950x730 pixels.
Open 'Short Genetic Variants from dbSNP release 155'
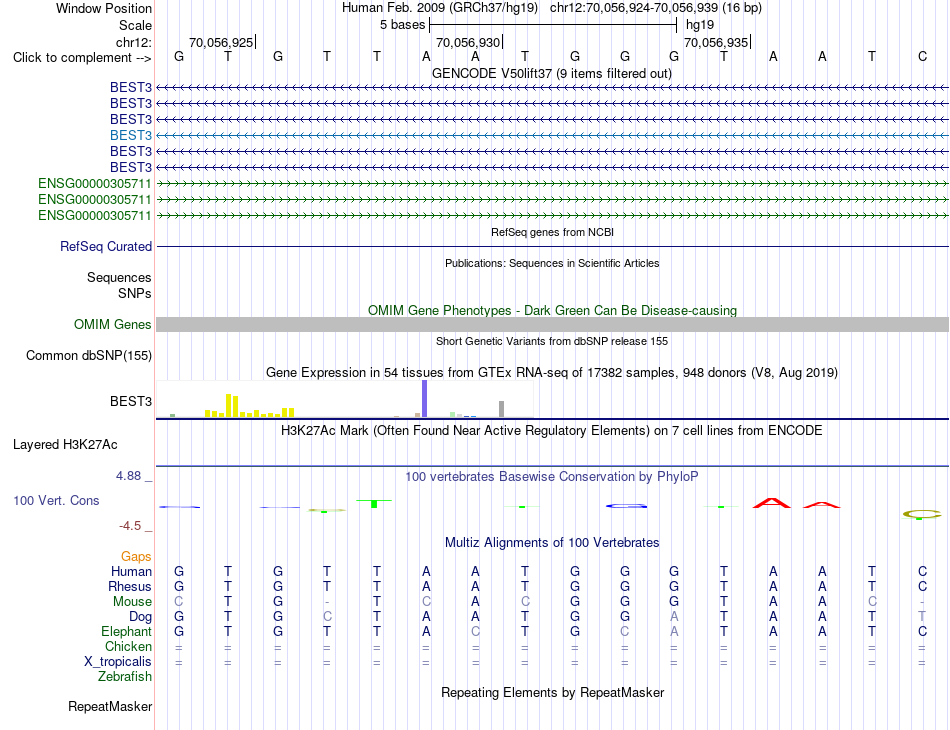[x=552, y=341]
